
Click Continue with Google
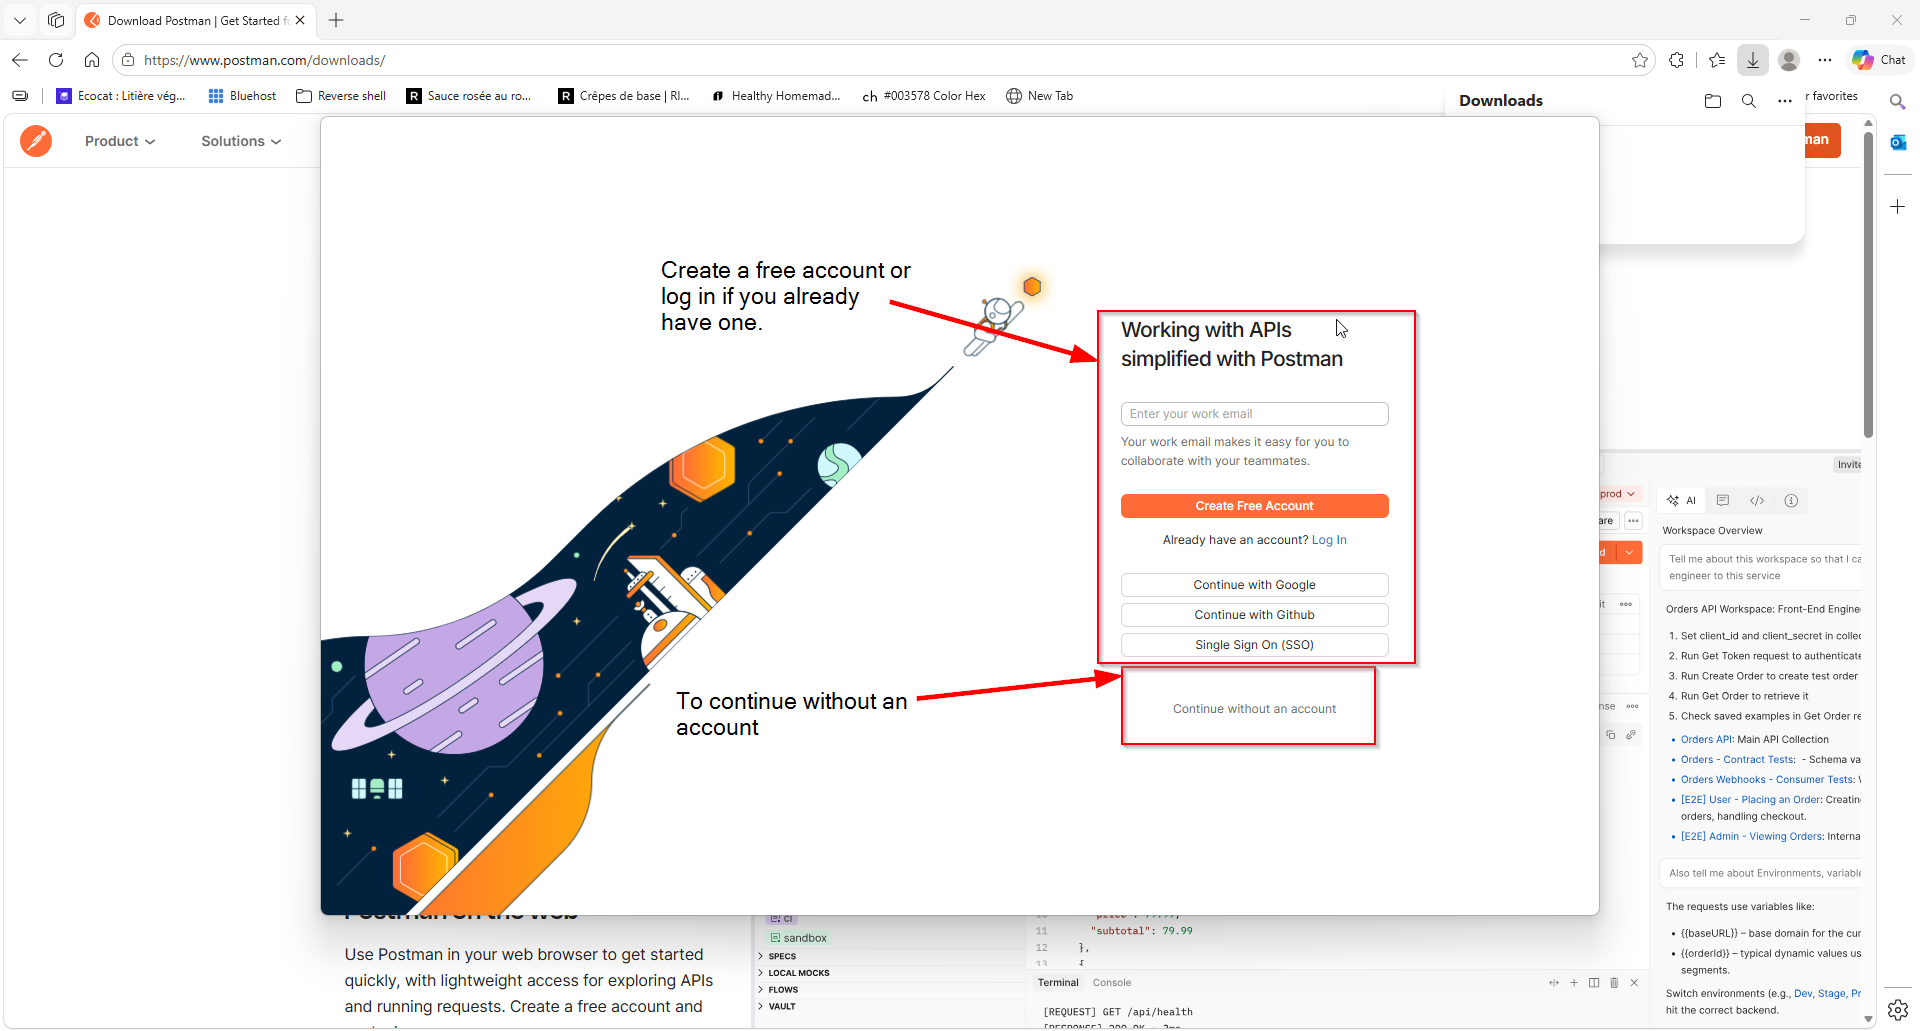1254,585
